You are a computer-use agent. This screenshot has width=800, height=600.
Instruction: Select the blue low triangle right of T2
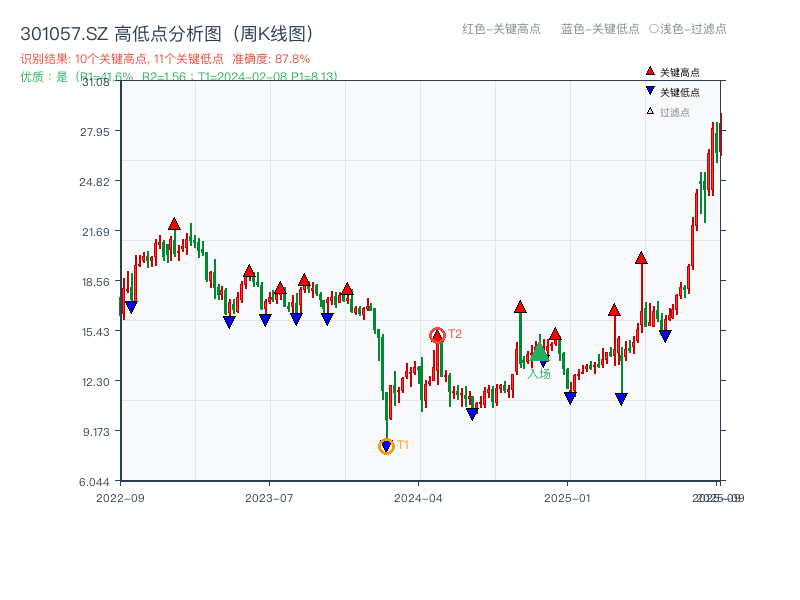(x=472, y=414)
